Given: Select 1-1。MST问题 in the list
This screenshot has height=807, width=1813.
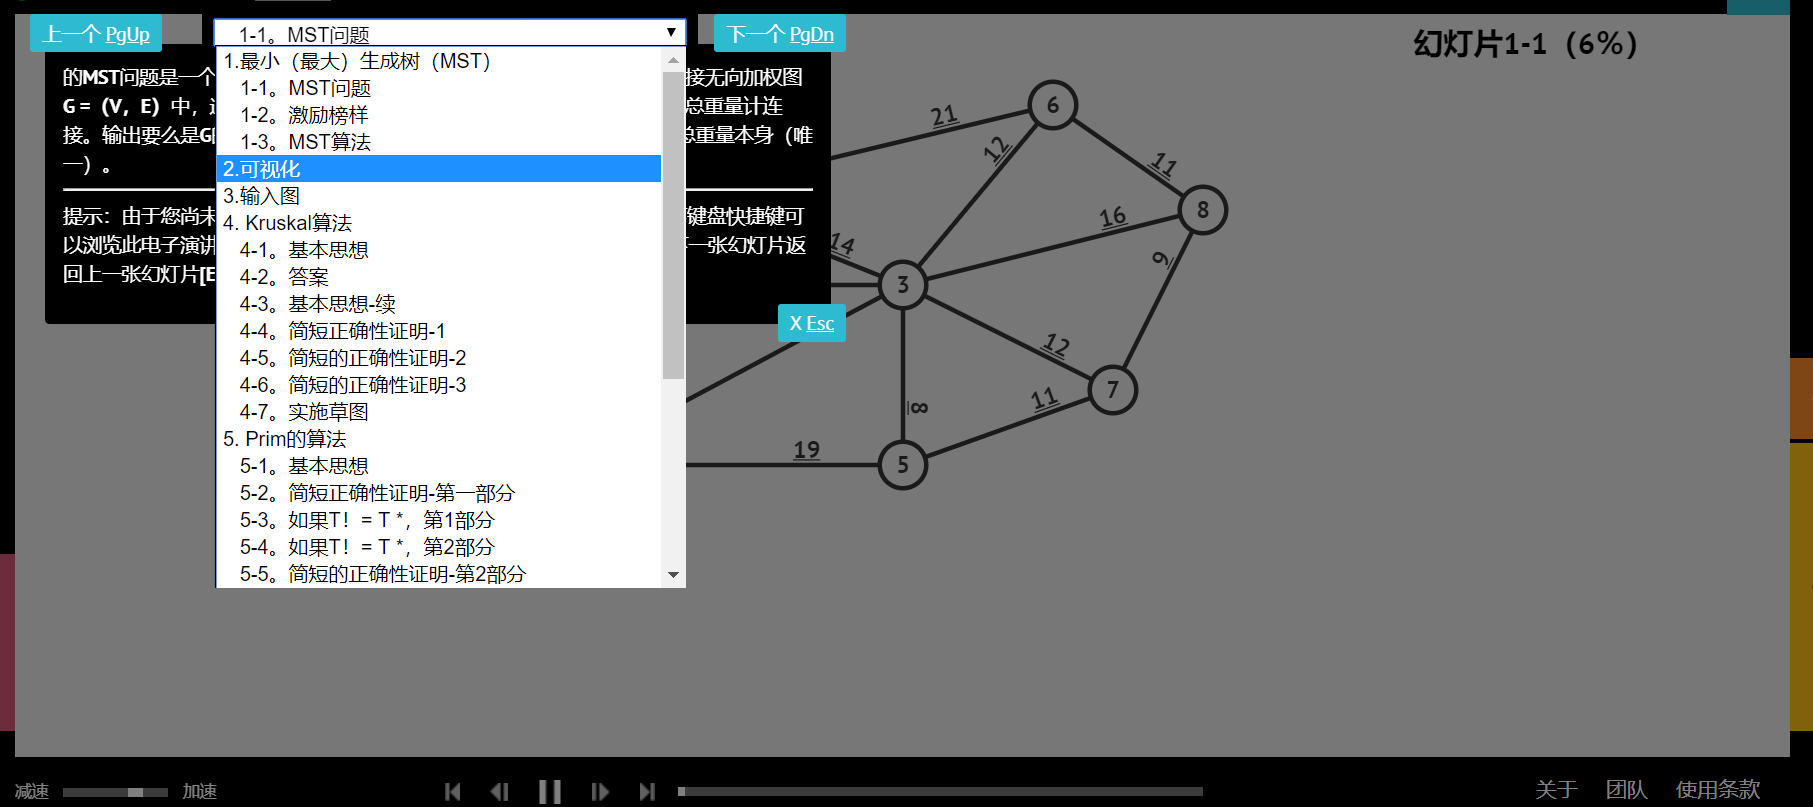Looking at the screenshot, I should tap(439, 88).
